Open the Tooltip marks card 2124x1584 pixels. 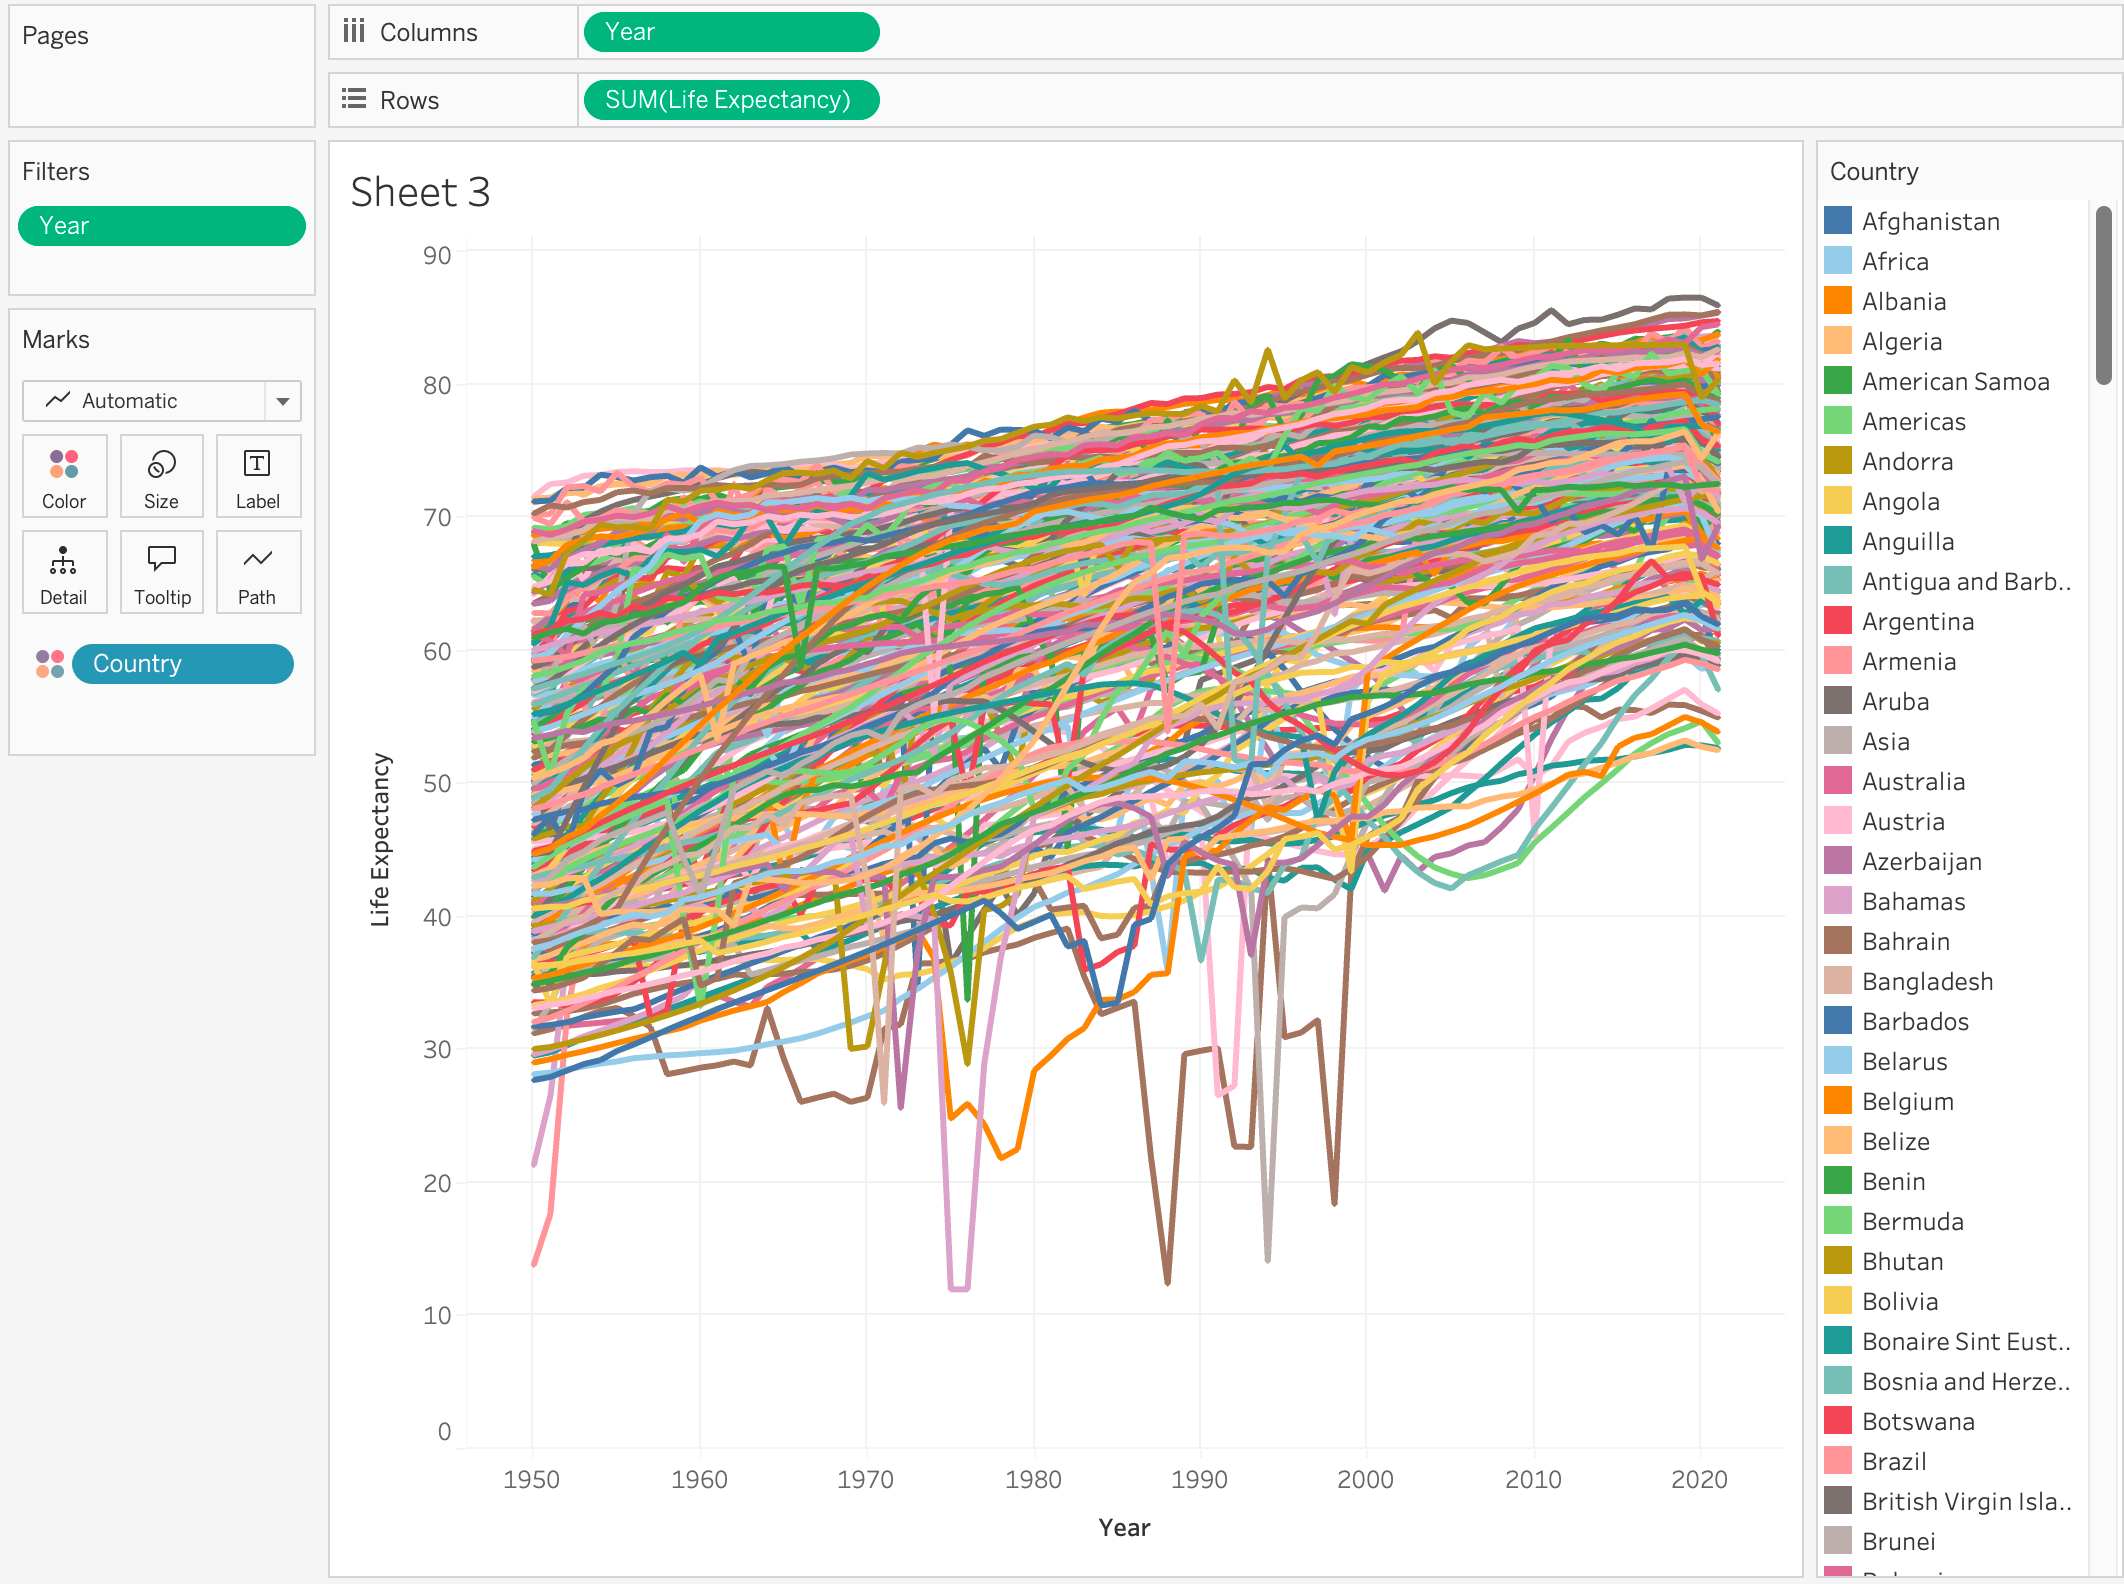(x=161, y=572)
